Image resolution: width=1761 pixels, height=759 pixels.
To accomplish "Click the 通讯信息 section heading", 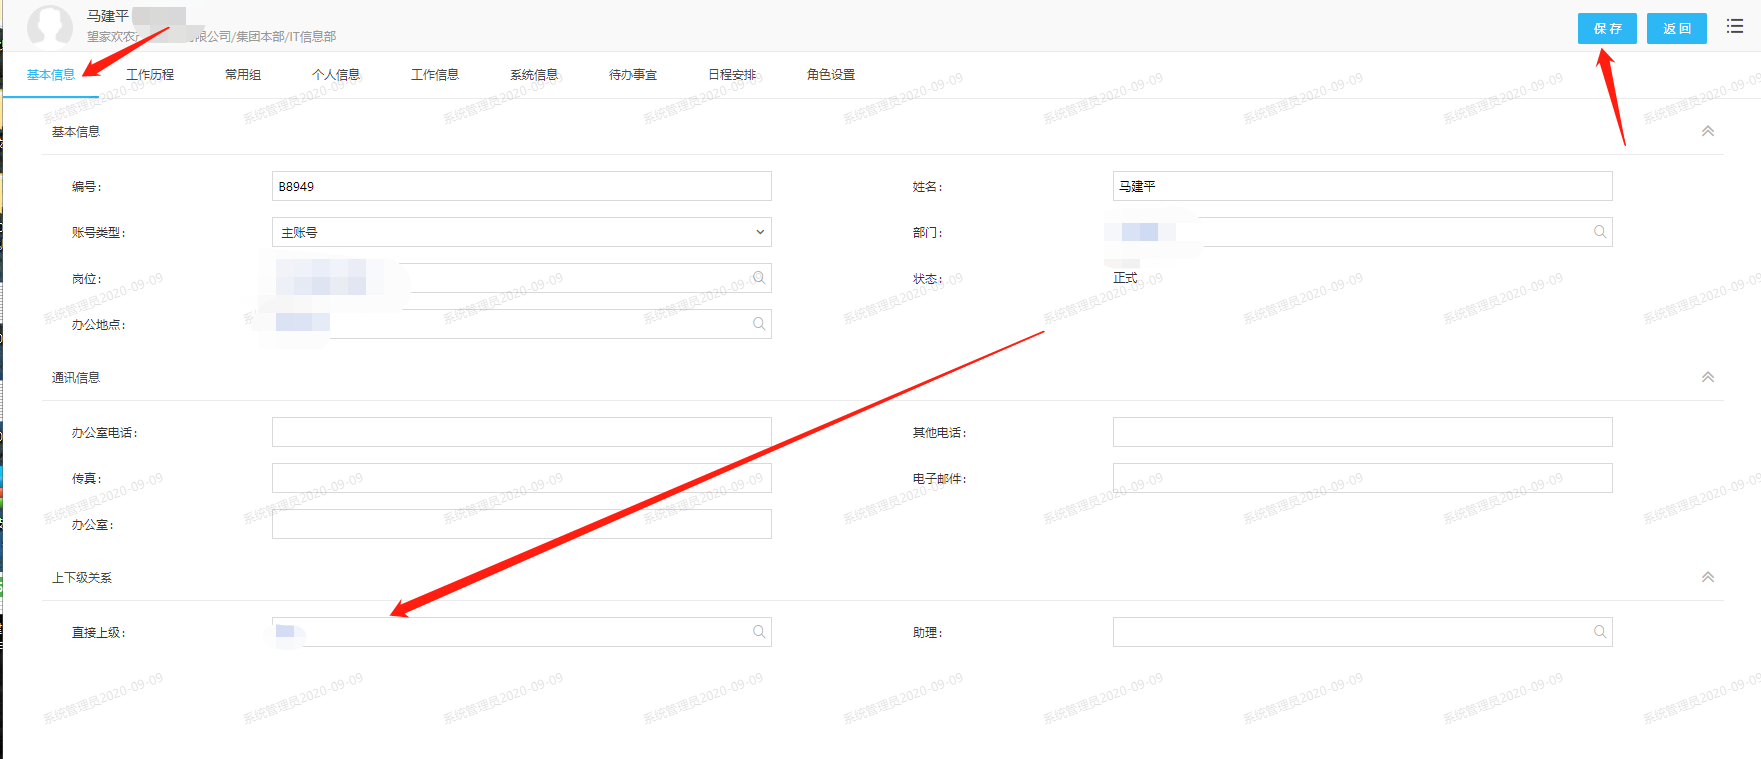I will pos(76,377).
